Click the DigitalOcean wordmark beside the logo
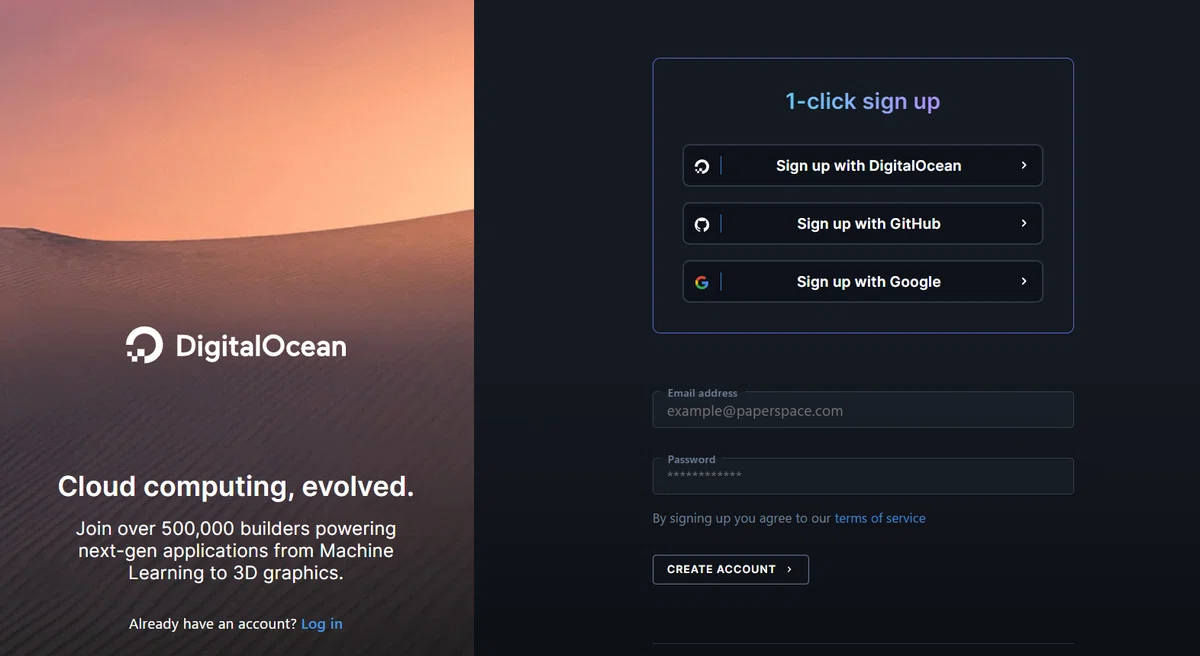The height and width of the screenshot is (656, 1200). point(261,346)
